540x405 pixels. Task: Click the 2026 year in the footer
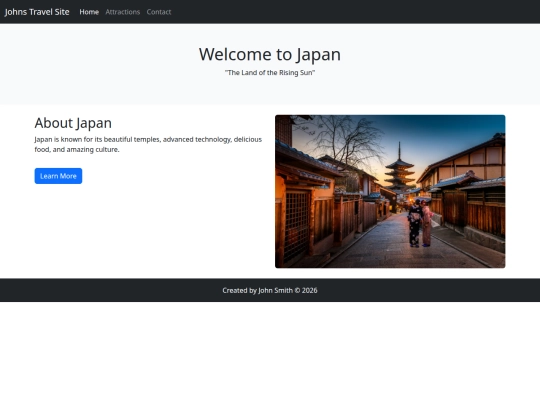coord(310,290)
